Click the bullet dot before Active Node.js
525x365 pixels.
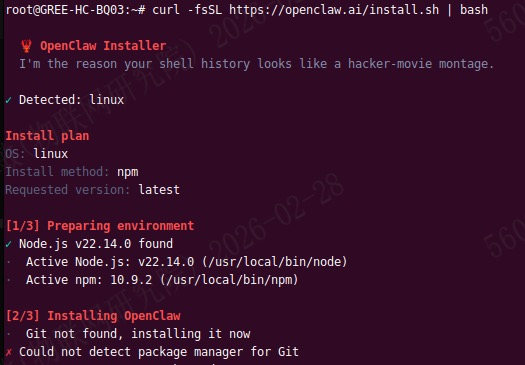click(9, 262)
